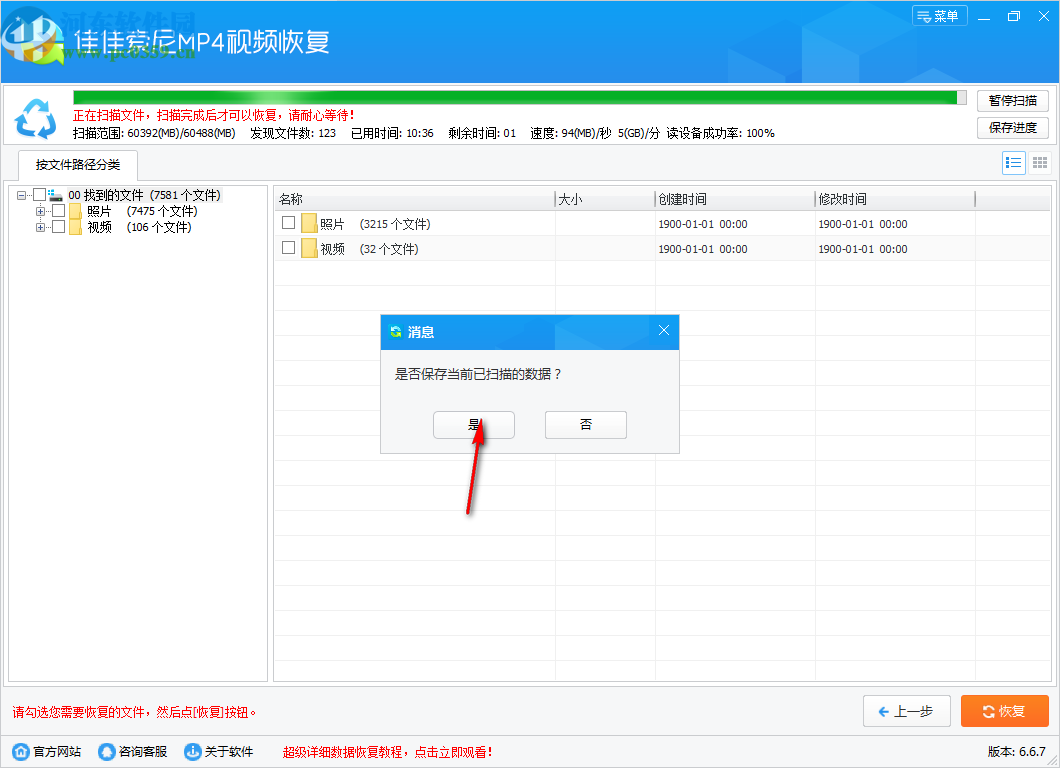The image size is (1060, 768).
Task: Check the 照片 (3215 个文件) list checkbox
Action: (x=289, y=222)
